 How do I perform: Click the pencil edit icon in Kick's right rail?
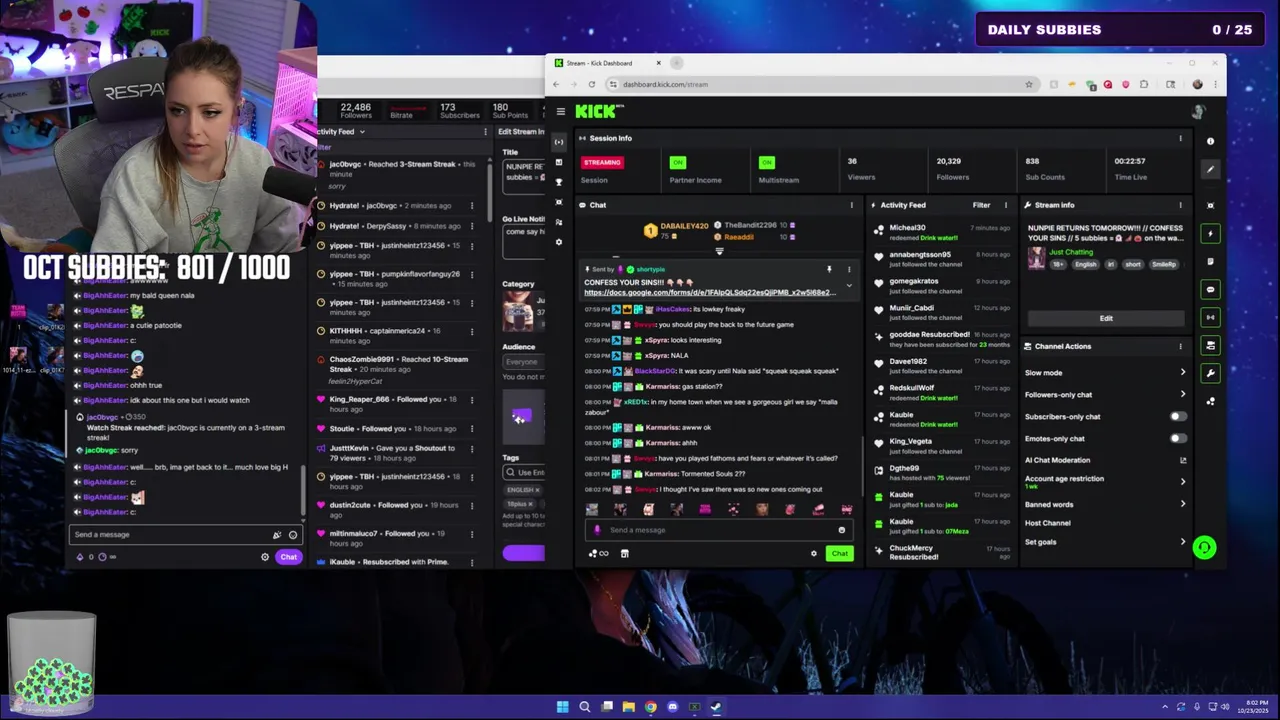(1210, 169)
